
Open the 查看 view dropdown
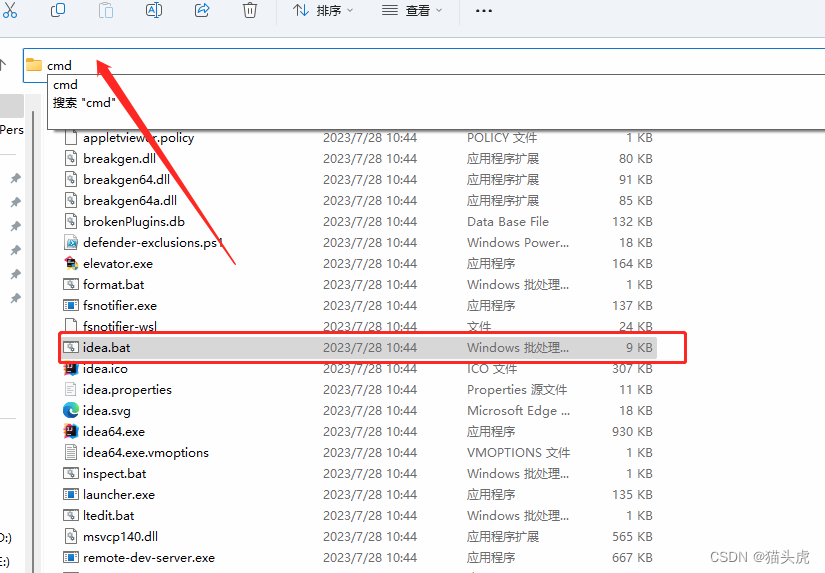(x=412, y=10)
